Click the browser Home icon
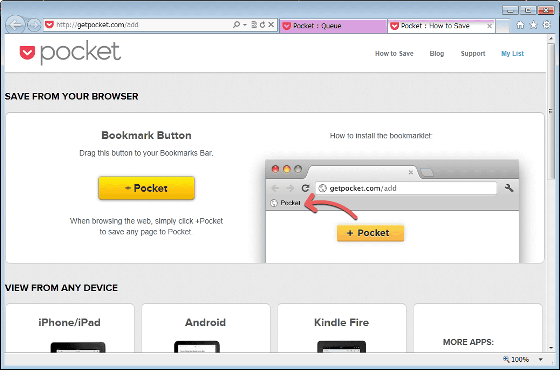Screen dimensions: 560x370 coord(520,25)
